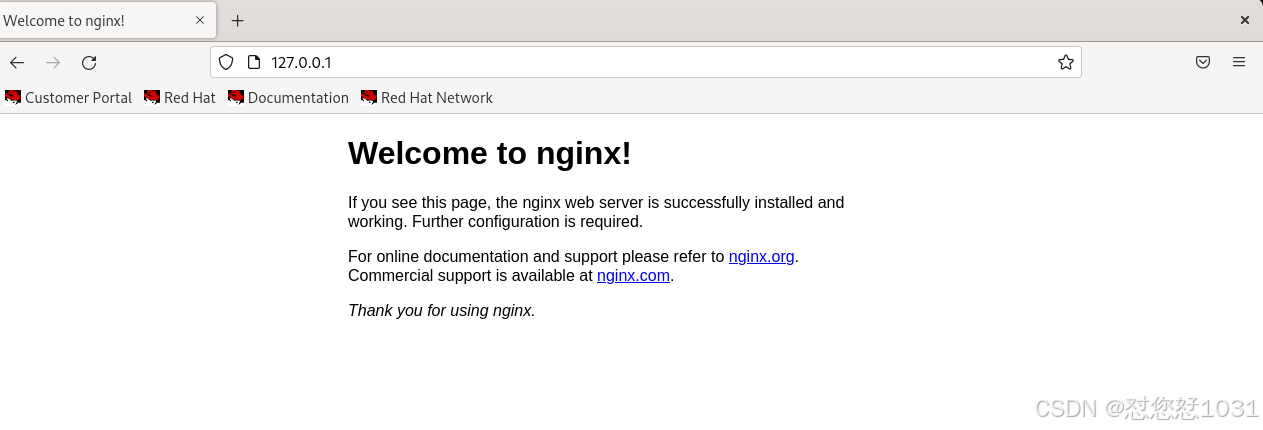The image size is (1263, 430).
Task: Open the Customer Portal bookmark
Action: 69,97
